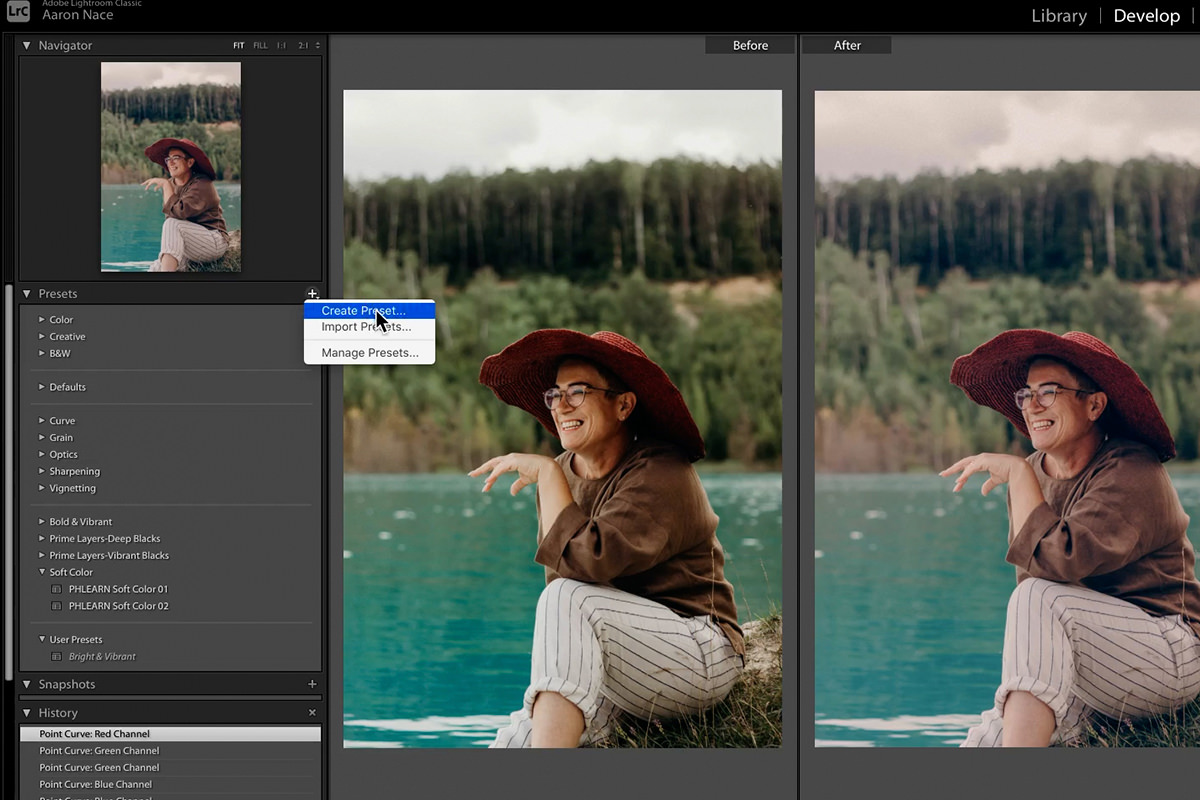Select the FIT zoom option in Navigator
Image resolution: width=1200 pixels, height=800 pixels.
(x=238, y=45)
